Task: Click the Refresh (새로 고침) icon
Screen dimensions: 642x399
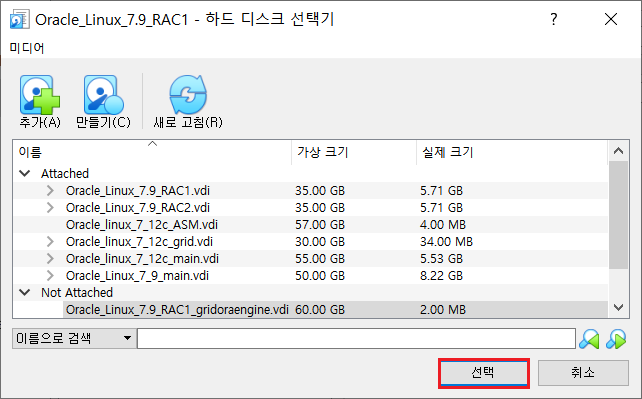Action: coord(188,95)
